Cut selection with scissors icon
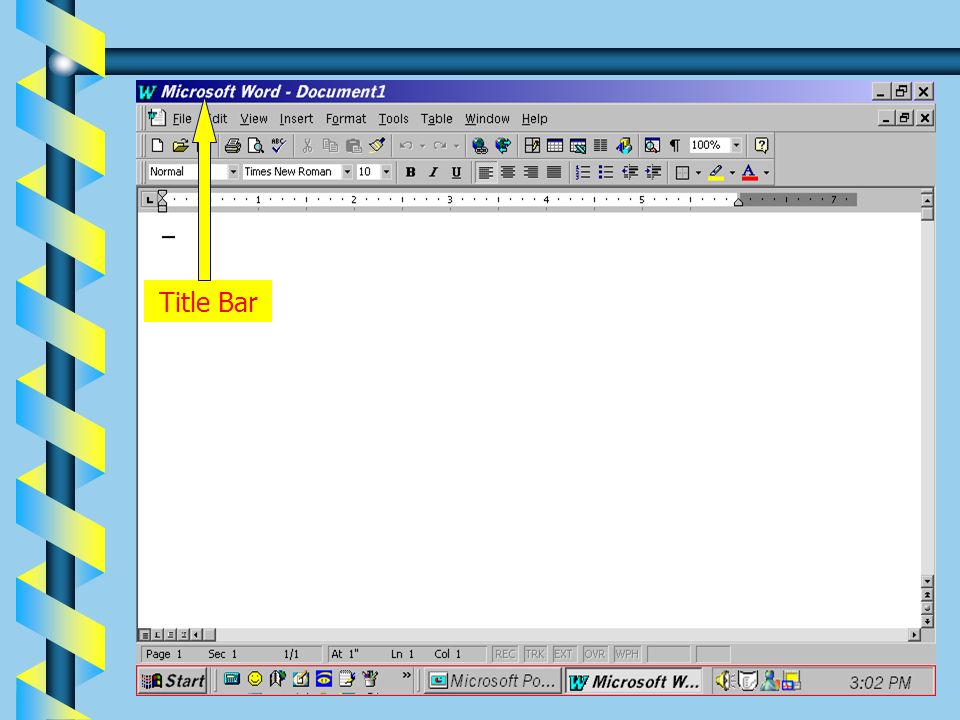Viewport: 960px width, 720px height. point(307,146)
